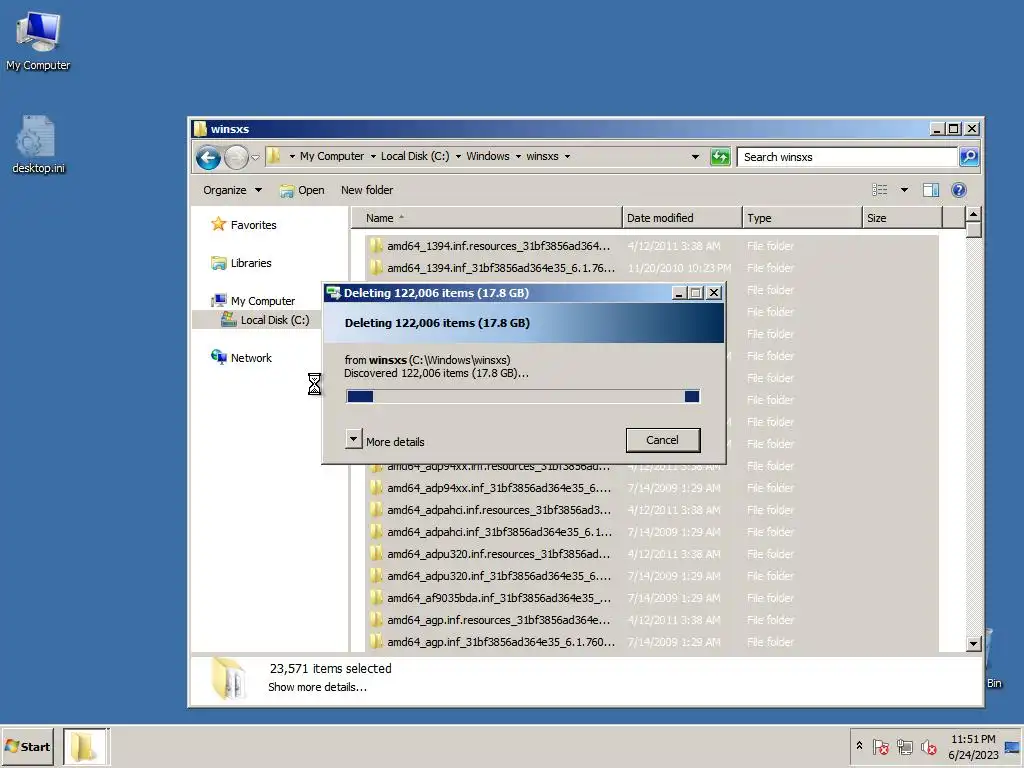Select folder amd64_af9035bda.inf_31bf3856ad364e35_...
1024x768 pixels.
click(651, 598)
